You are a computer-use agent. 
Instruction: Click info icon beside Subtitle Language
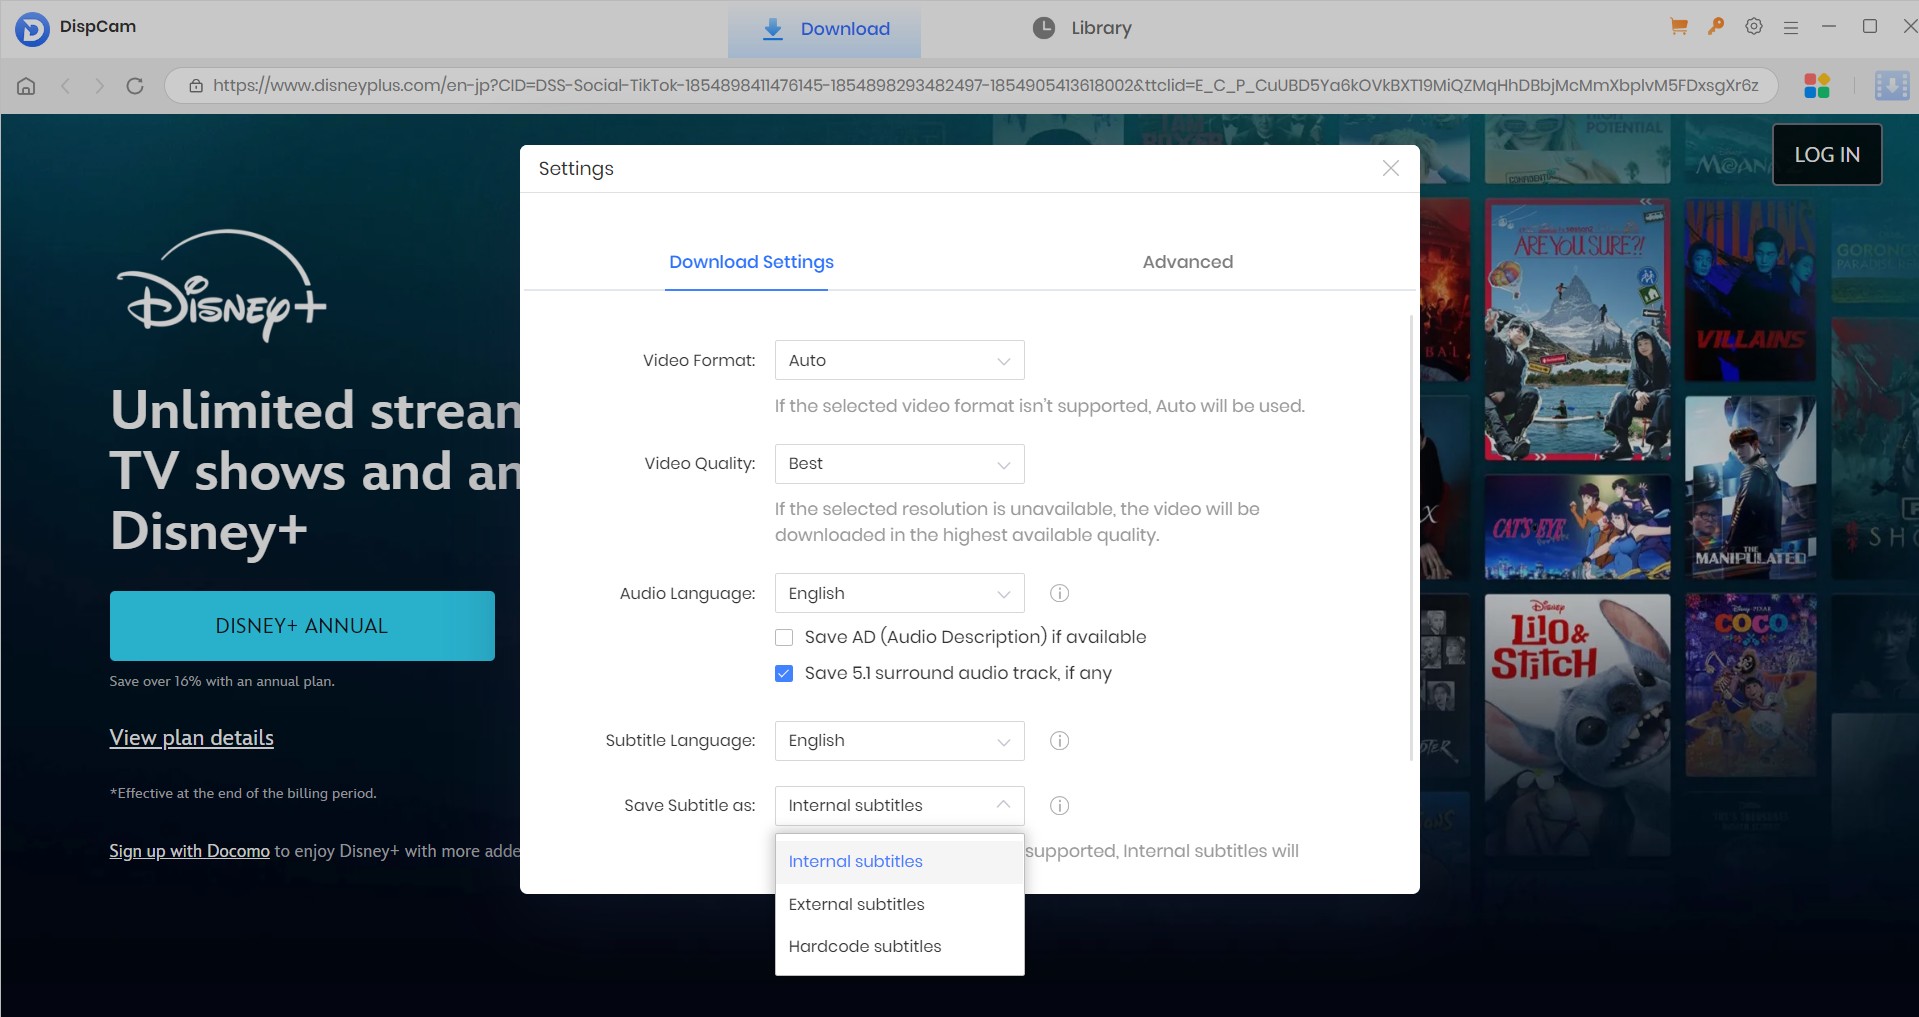click(x=1059, y=741)
